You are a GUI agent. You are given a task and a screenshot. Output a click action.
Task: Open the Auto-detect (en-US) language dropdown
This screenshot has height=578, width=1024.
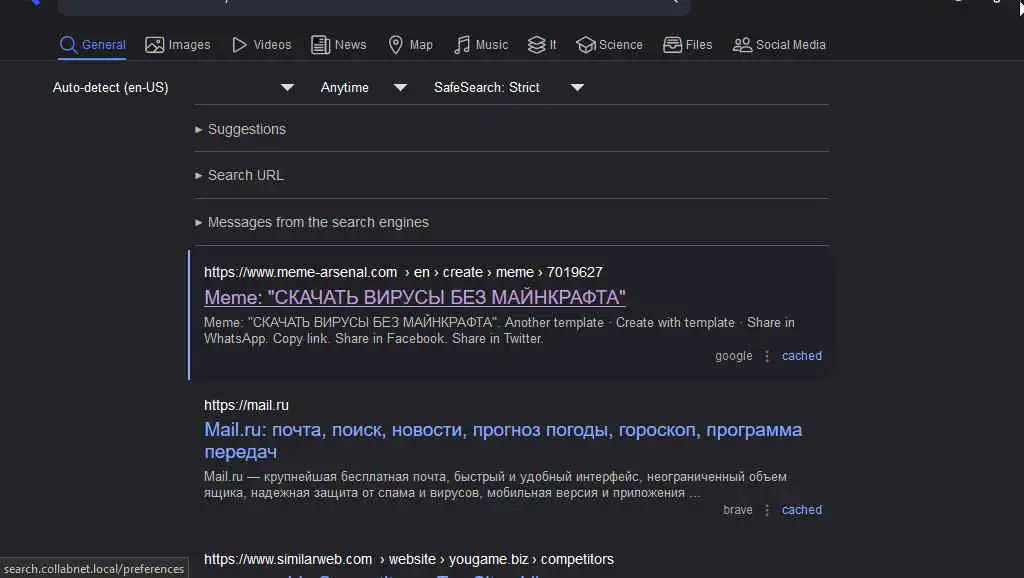tap(173, 88)
